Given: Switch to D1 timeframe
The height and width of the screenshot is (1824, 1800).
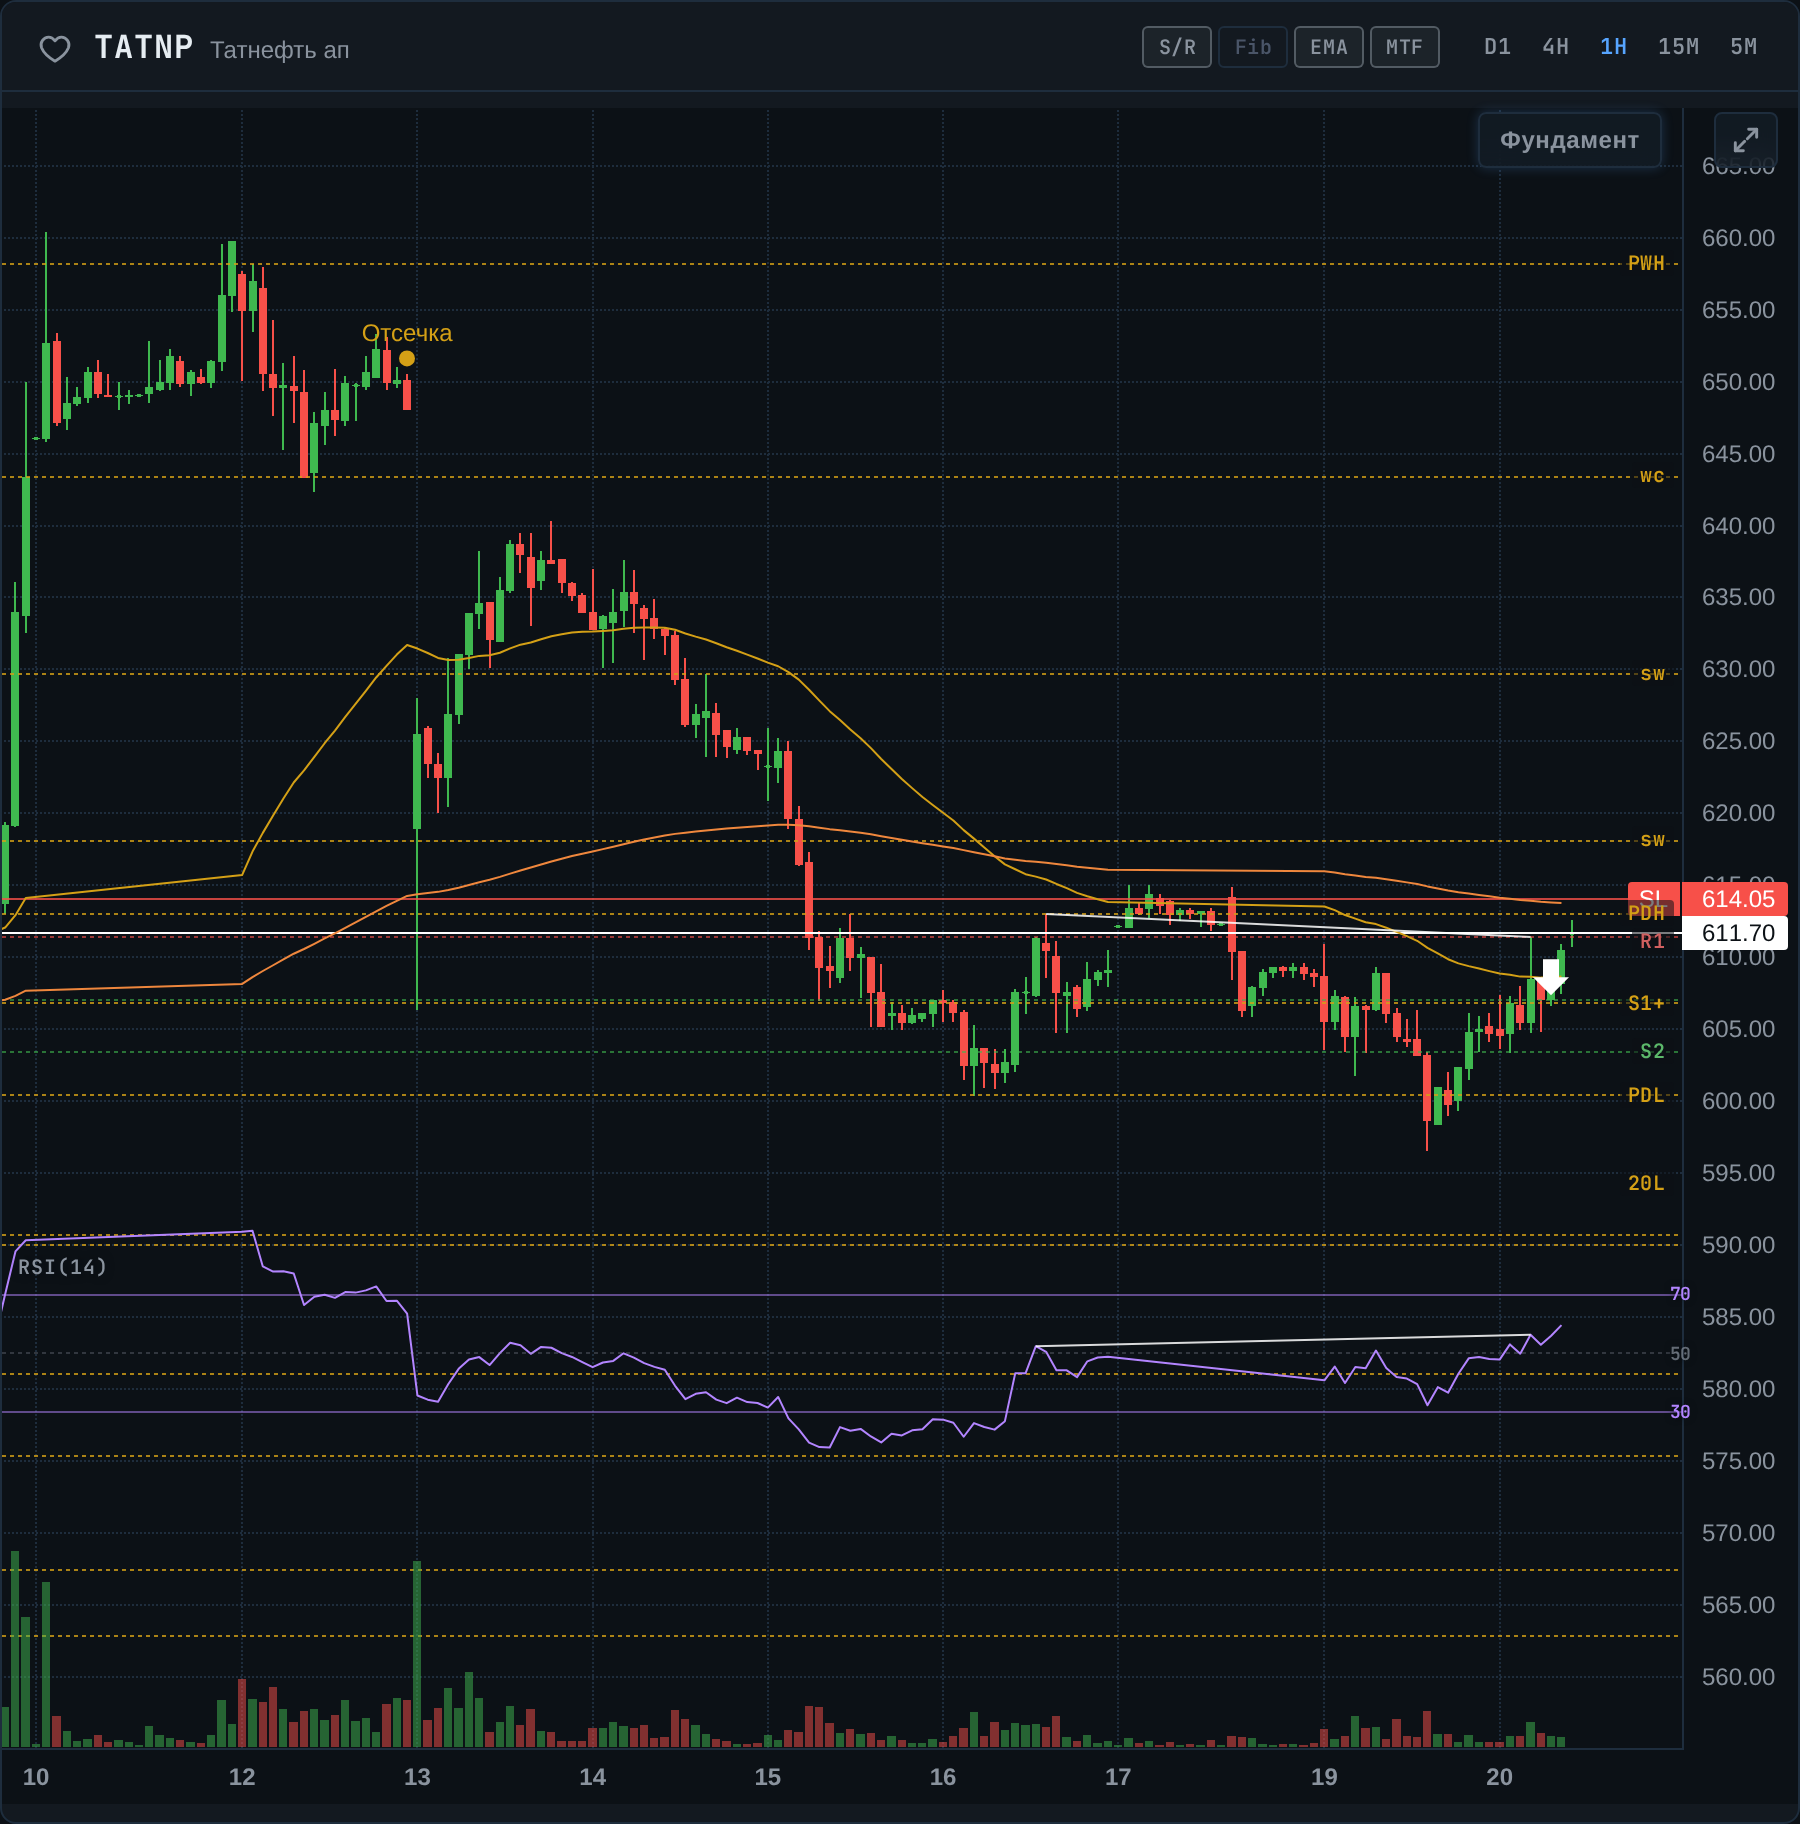Looking at the screenshot, I should (1497, 47).
